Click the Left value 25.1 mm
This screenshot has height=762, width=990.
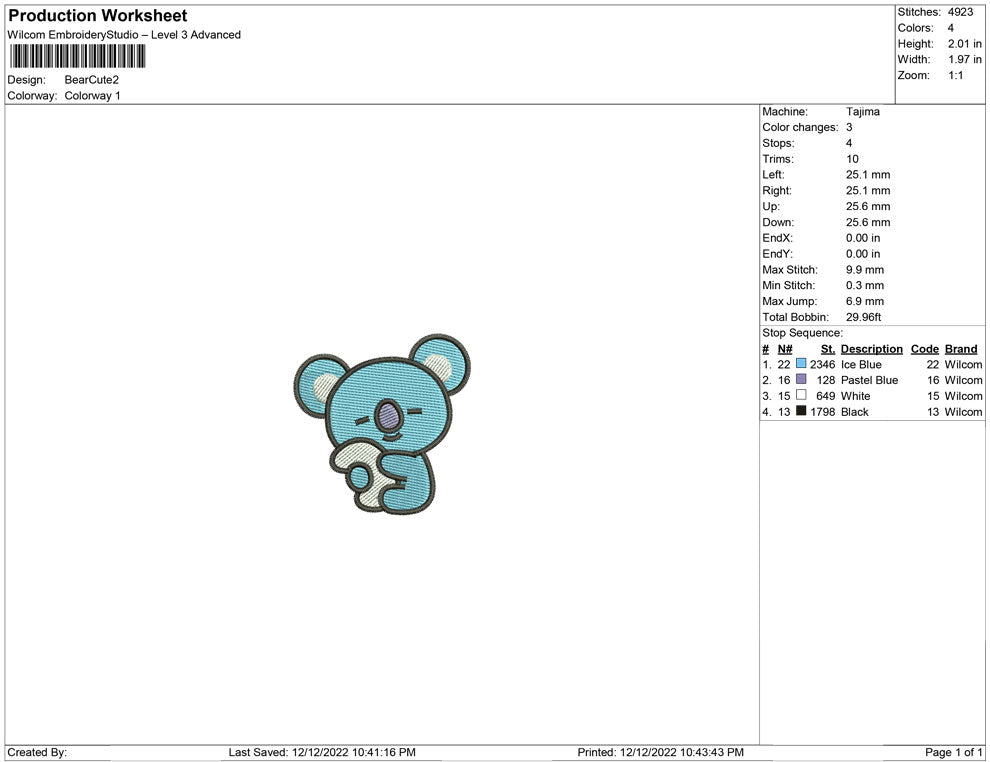pyautogui.click(x=868, y=174)
